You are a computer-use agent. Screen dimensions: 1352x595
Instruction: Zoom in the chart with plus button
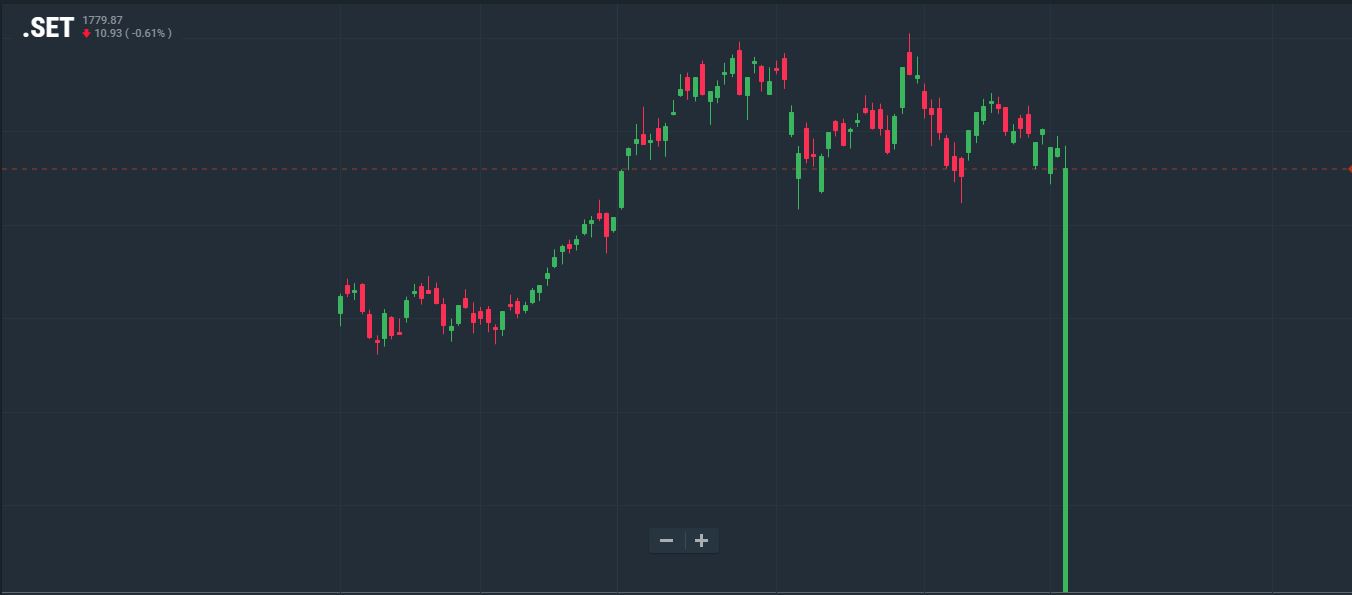pos(702,541)
